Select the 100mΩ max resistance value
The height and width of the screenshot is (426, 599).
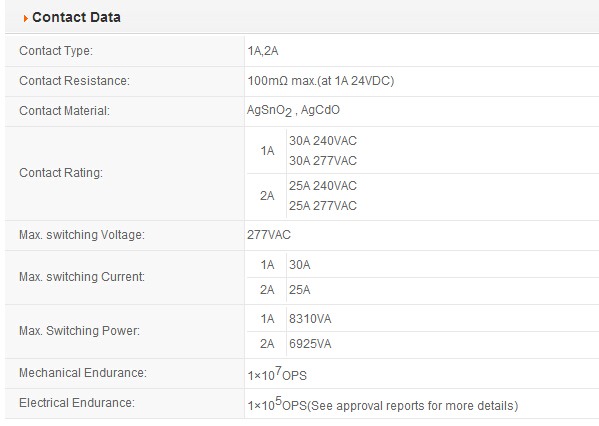(321, 81)
